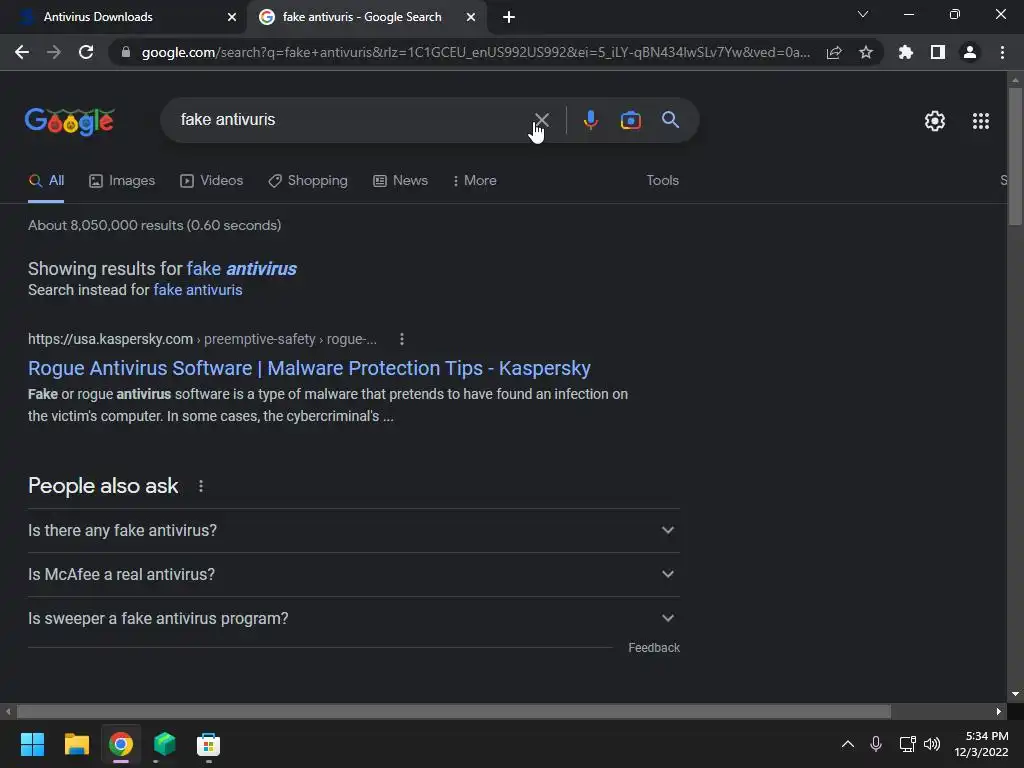The height and width of the screenshot is (768, 1024).
Task: Open the Windows Start menu
Action: (x=32, y=744)
